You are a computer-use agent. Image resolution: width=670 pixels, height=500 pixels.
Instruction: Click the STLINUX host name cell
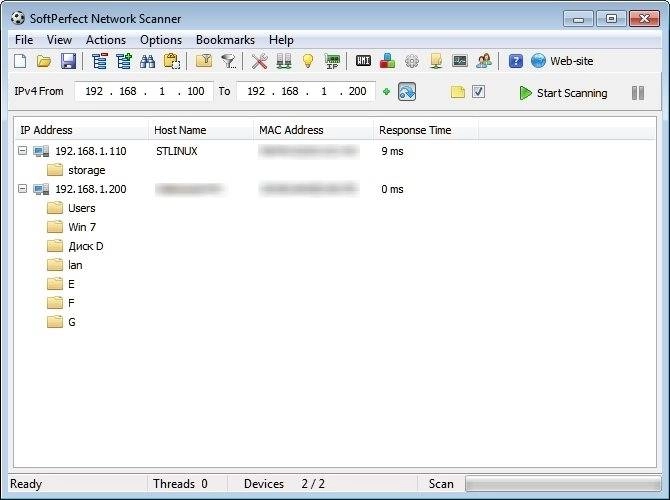click(176, 151)
